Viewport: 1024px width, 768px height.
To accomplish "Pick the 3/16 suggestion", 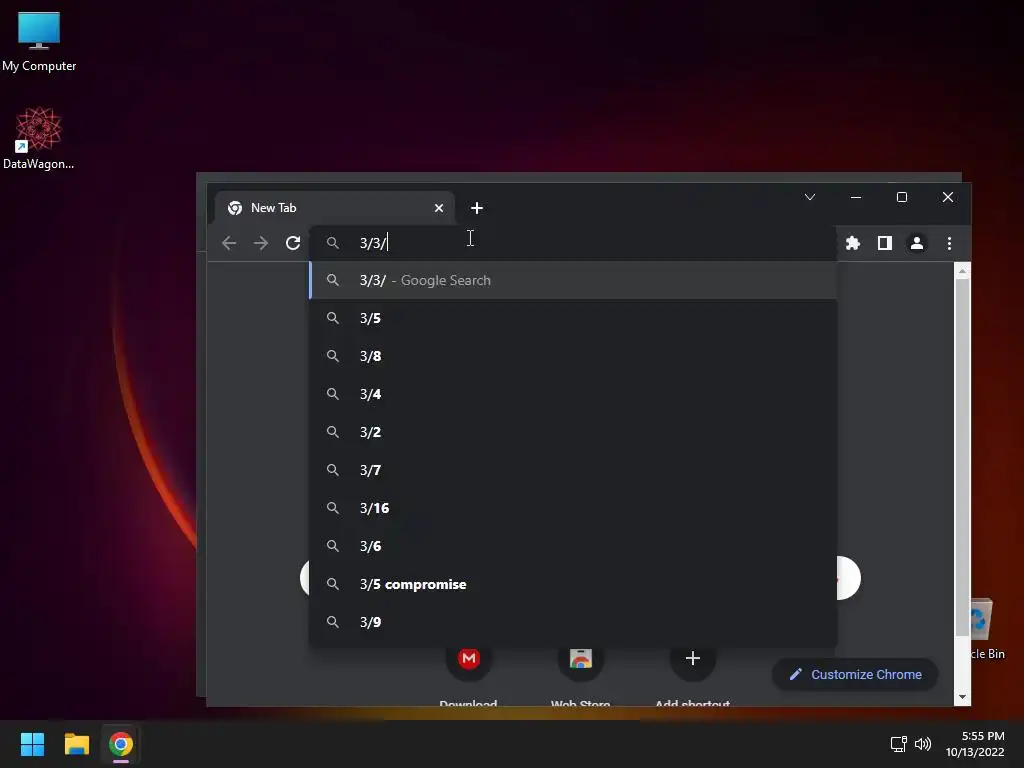I will [x=573, y=507].
